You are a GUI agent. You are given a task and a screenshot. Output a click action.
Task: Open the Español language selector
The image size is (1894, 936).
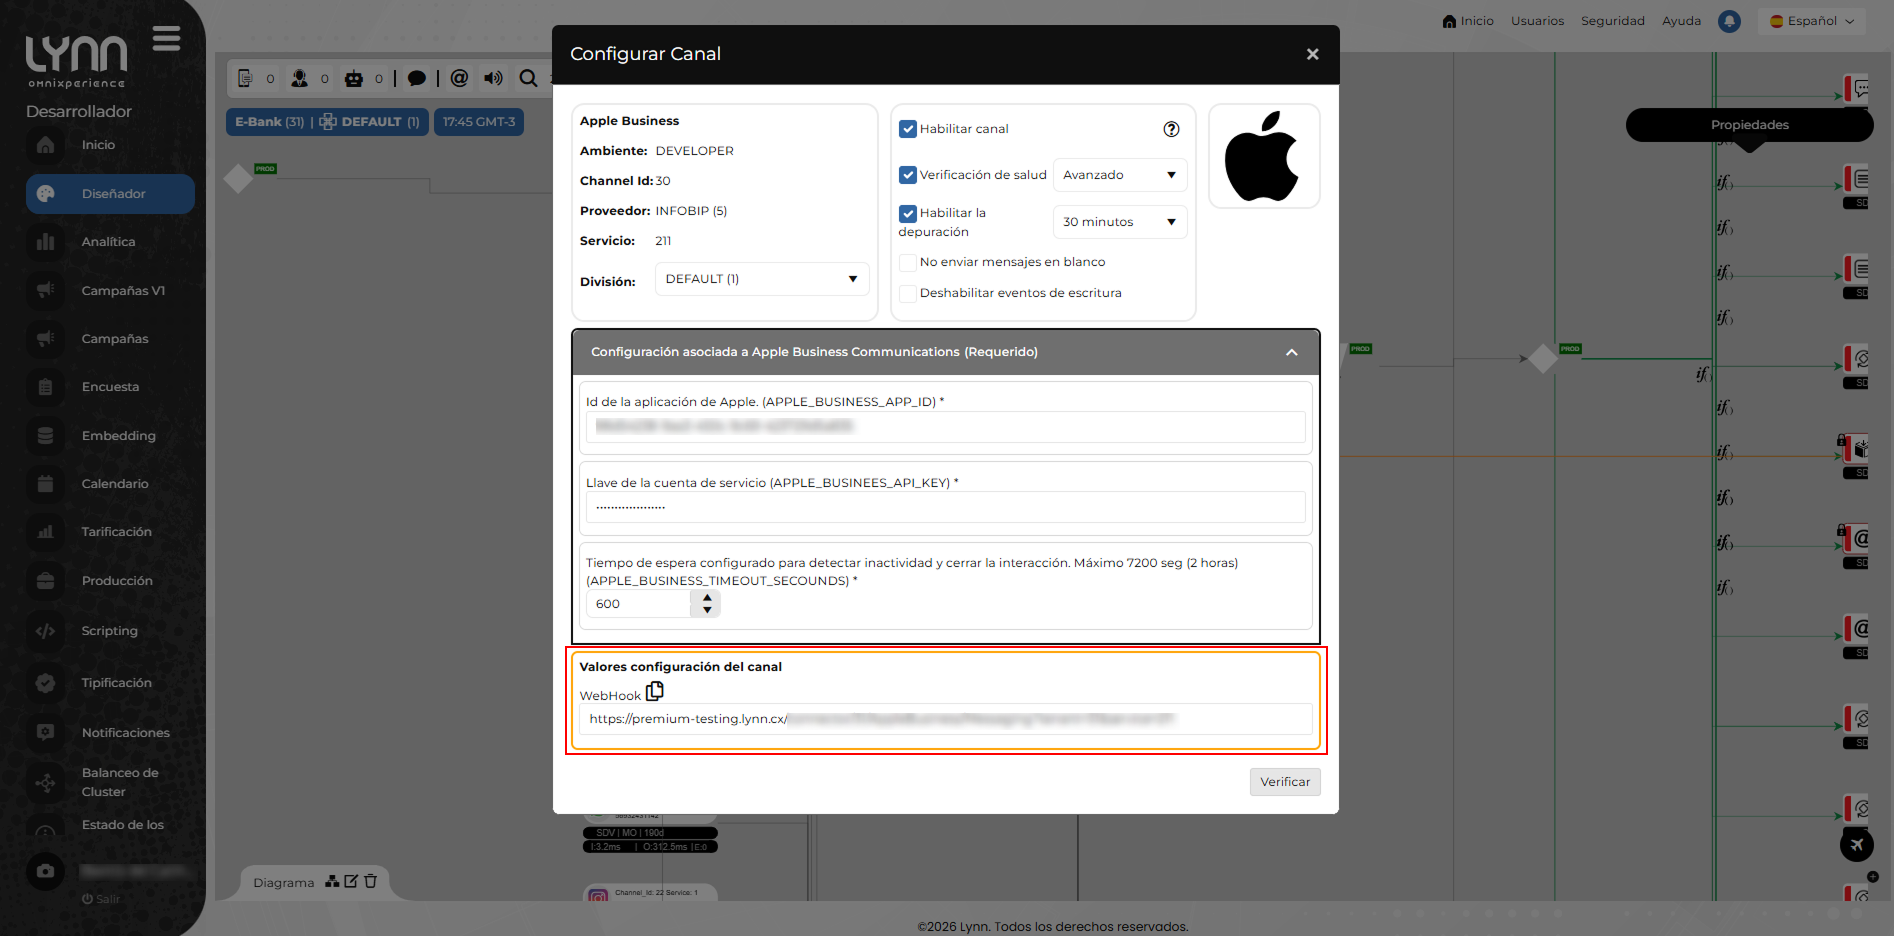[1812, 21]
